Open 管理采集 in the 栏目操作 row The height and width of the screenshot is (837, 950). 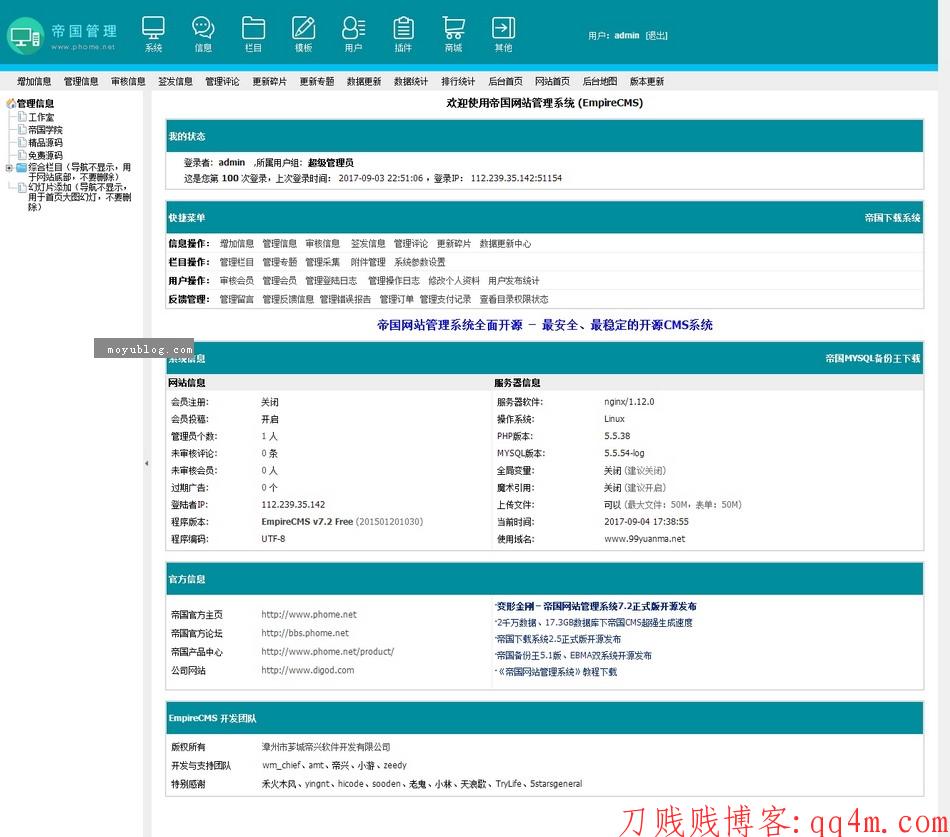coord(323,262)
